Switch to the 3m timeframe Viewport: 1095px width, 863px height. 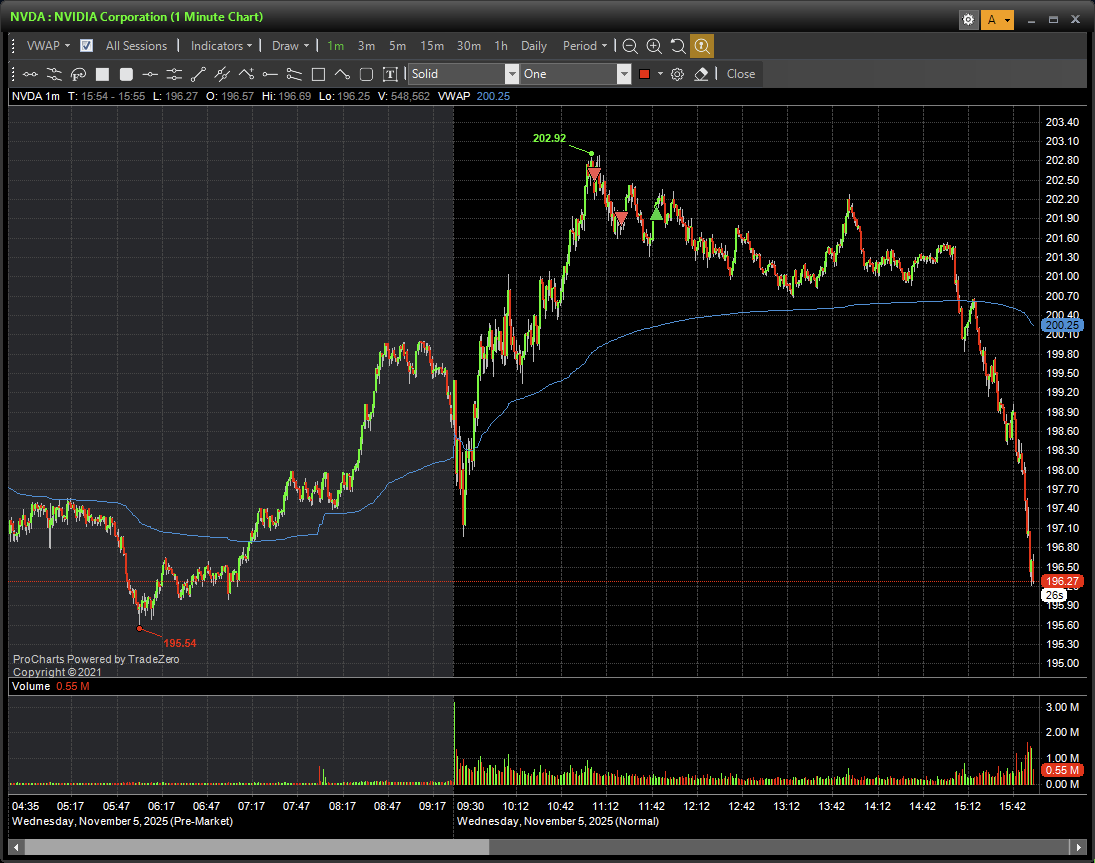(367, 46)
